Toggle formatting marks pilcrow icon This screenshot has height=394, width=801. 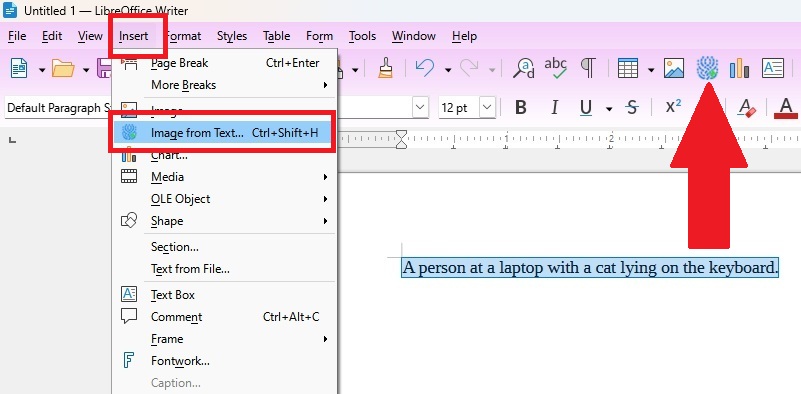point(588,68)
